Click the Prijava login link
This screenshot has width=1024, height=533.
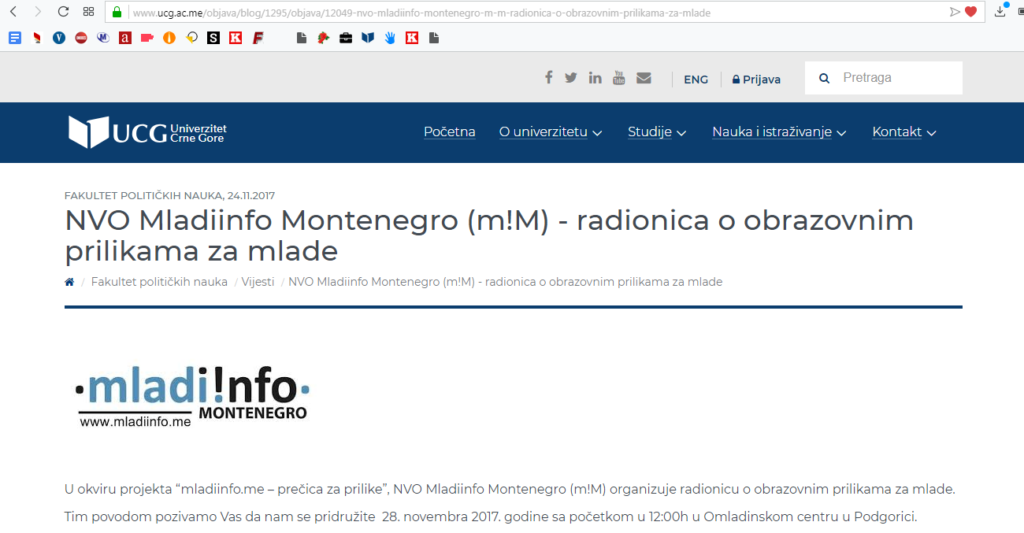click(x=756, y=79)
